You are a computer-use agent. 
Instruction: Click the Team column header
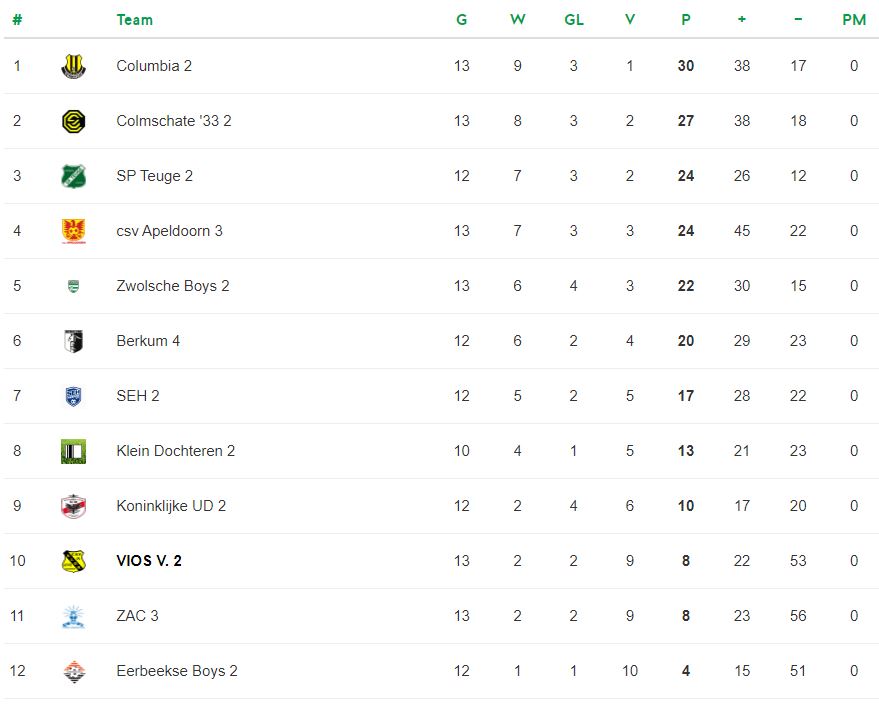[135, 20]
